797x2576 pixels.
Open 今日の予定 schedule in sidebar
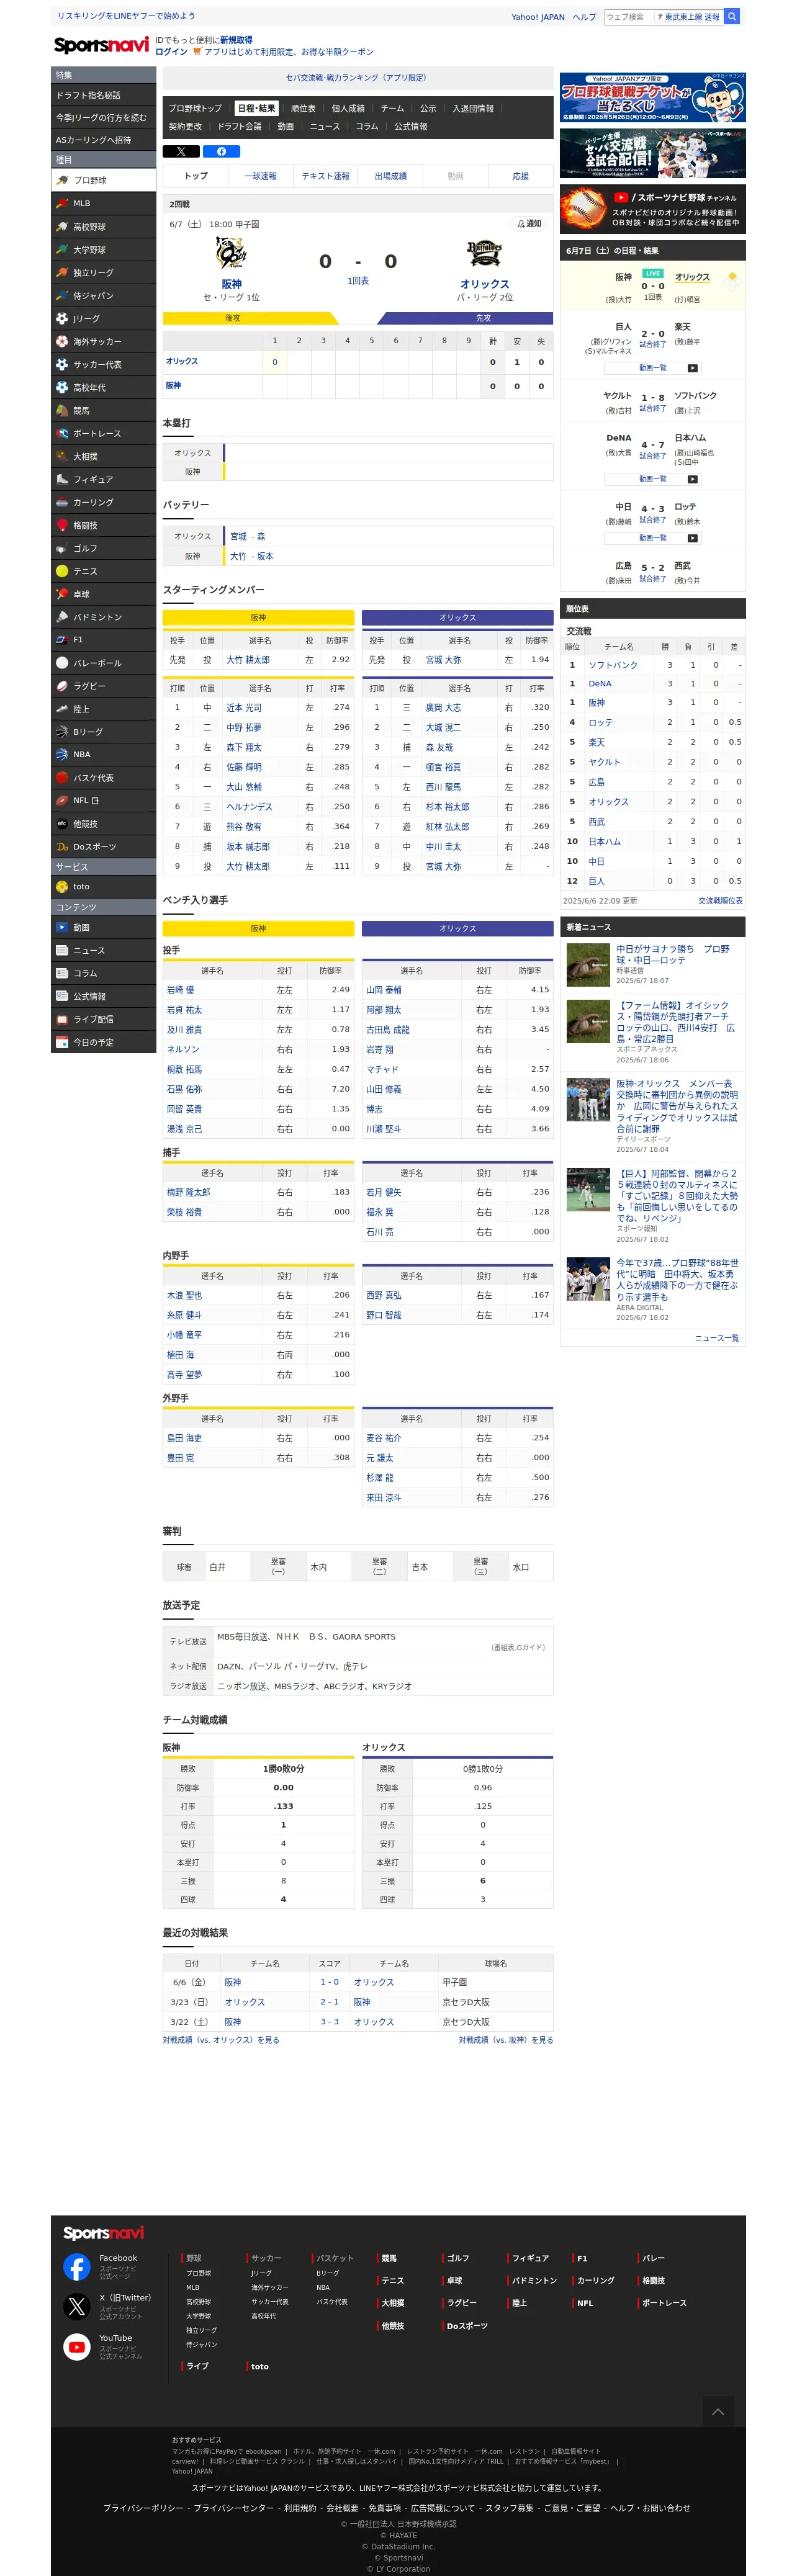coord(104,1042)
